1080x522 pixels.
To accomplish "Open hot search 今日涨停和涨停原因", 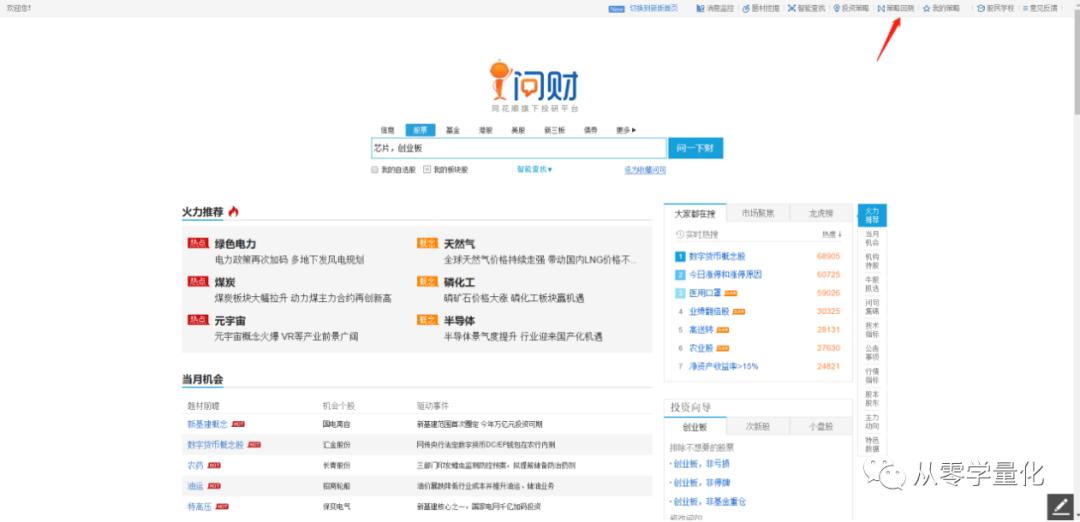I will pyautogui.click(x=725, y=274).
